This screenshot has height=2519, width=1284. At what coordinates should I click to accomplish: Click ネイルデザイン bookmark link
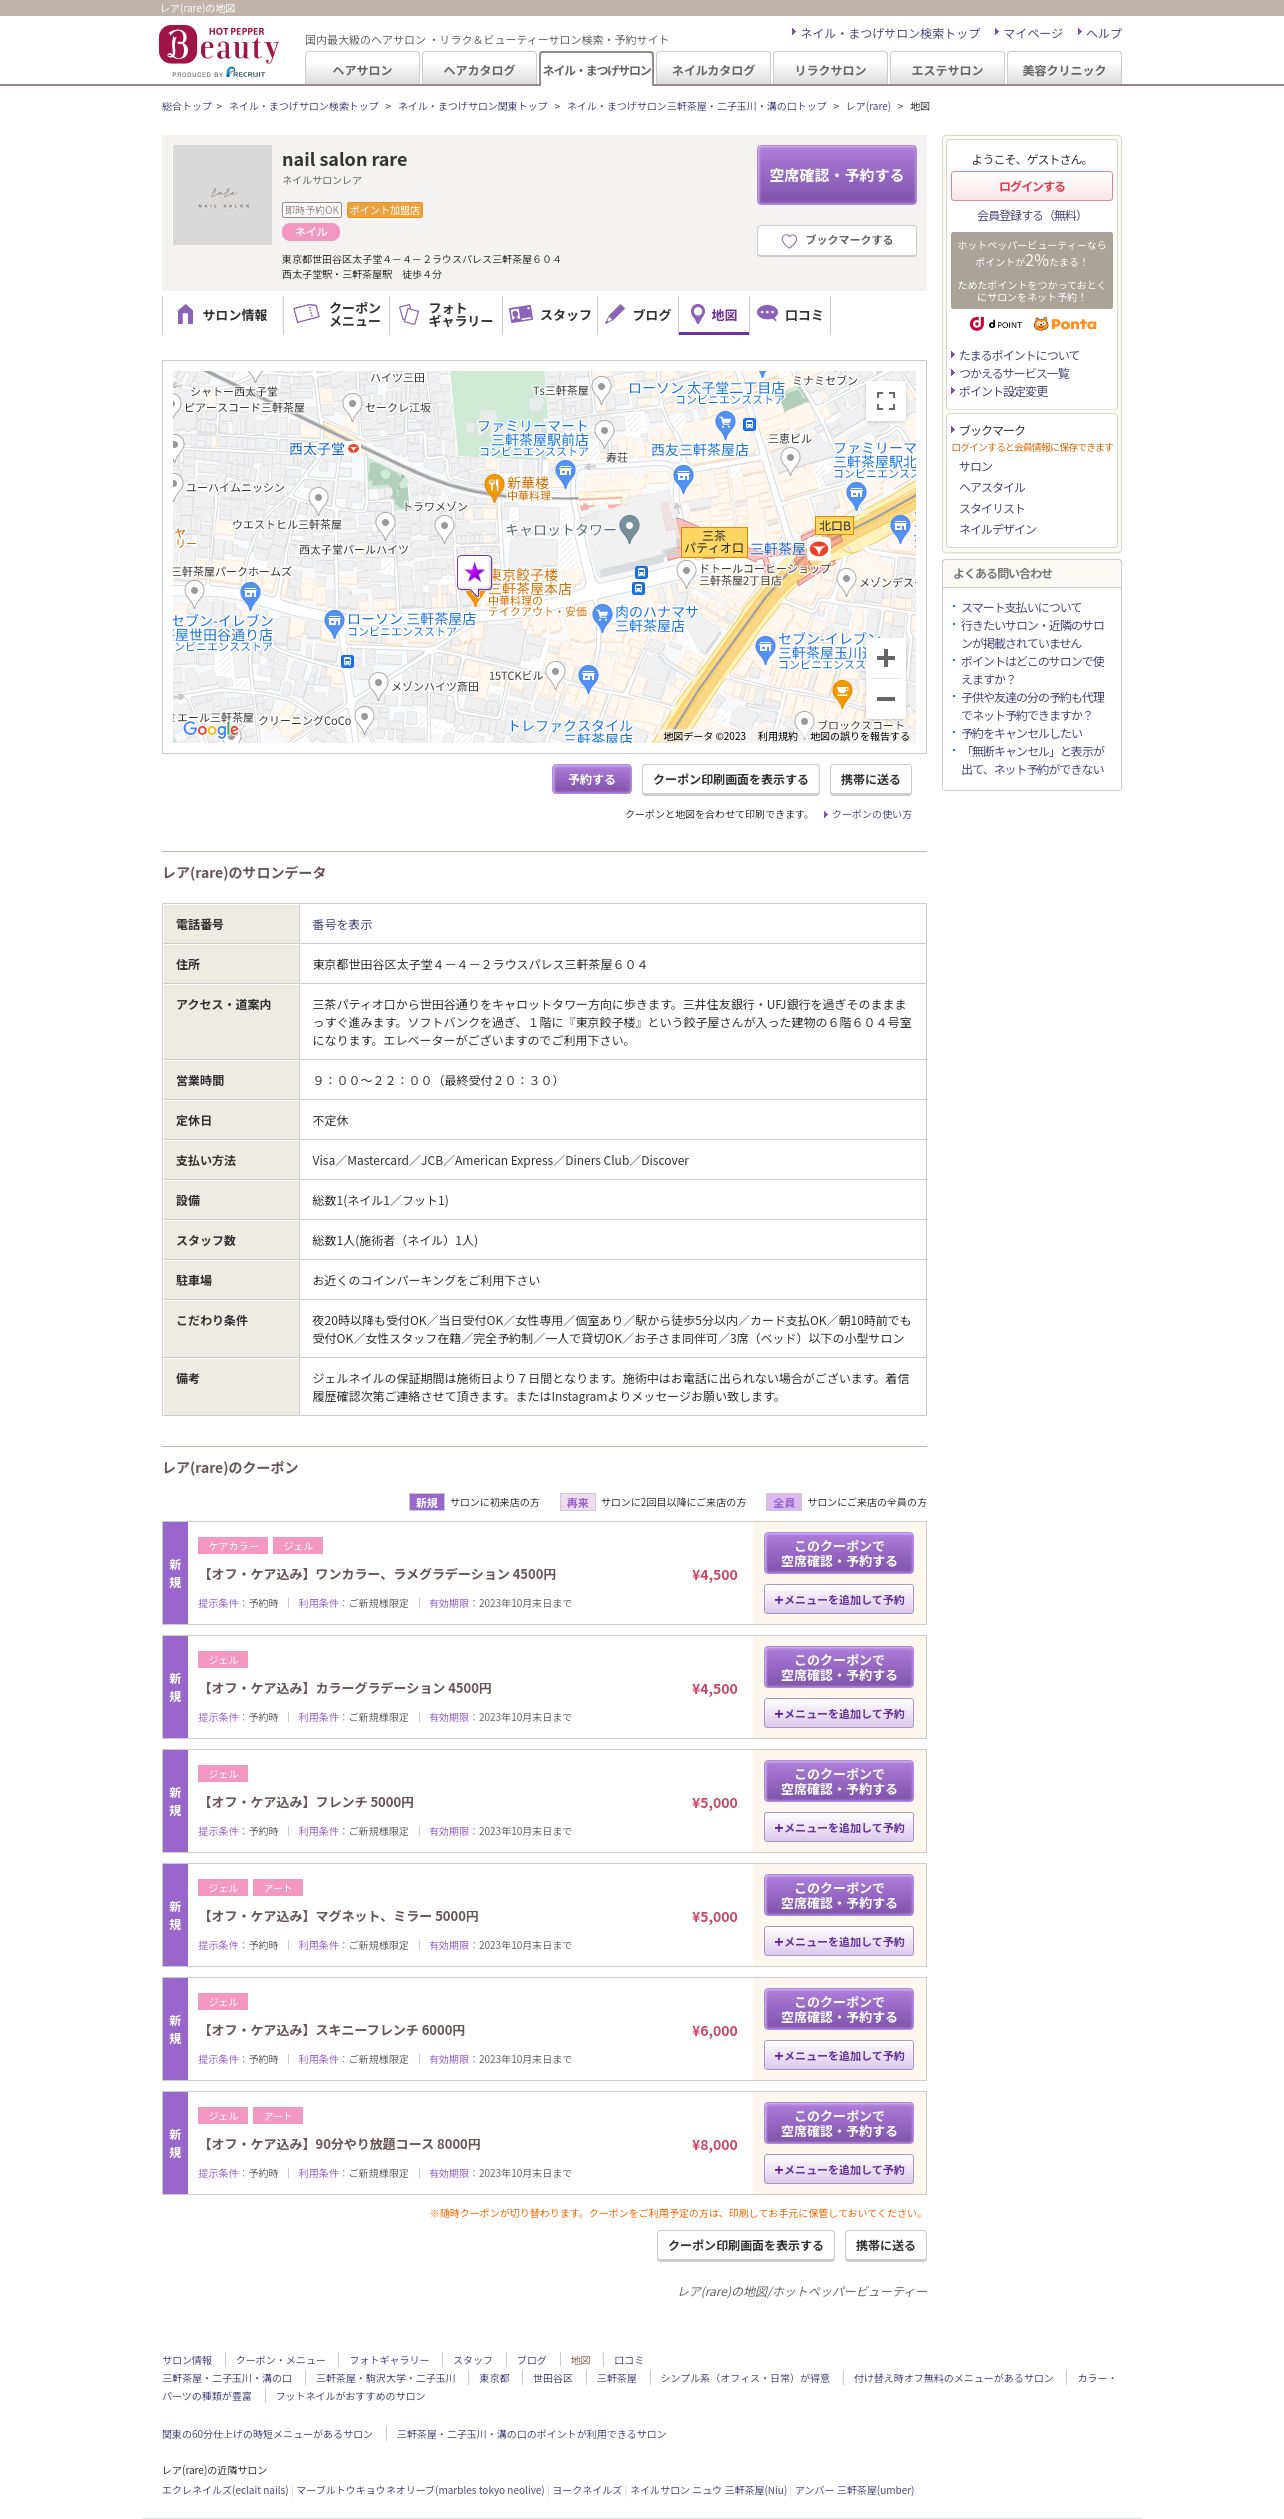pos(998,529)
